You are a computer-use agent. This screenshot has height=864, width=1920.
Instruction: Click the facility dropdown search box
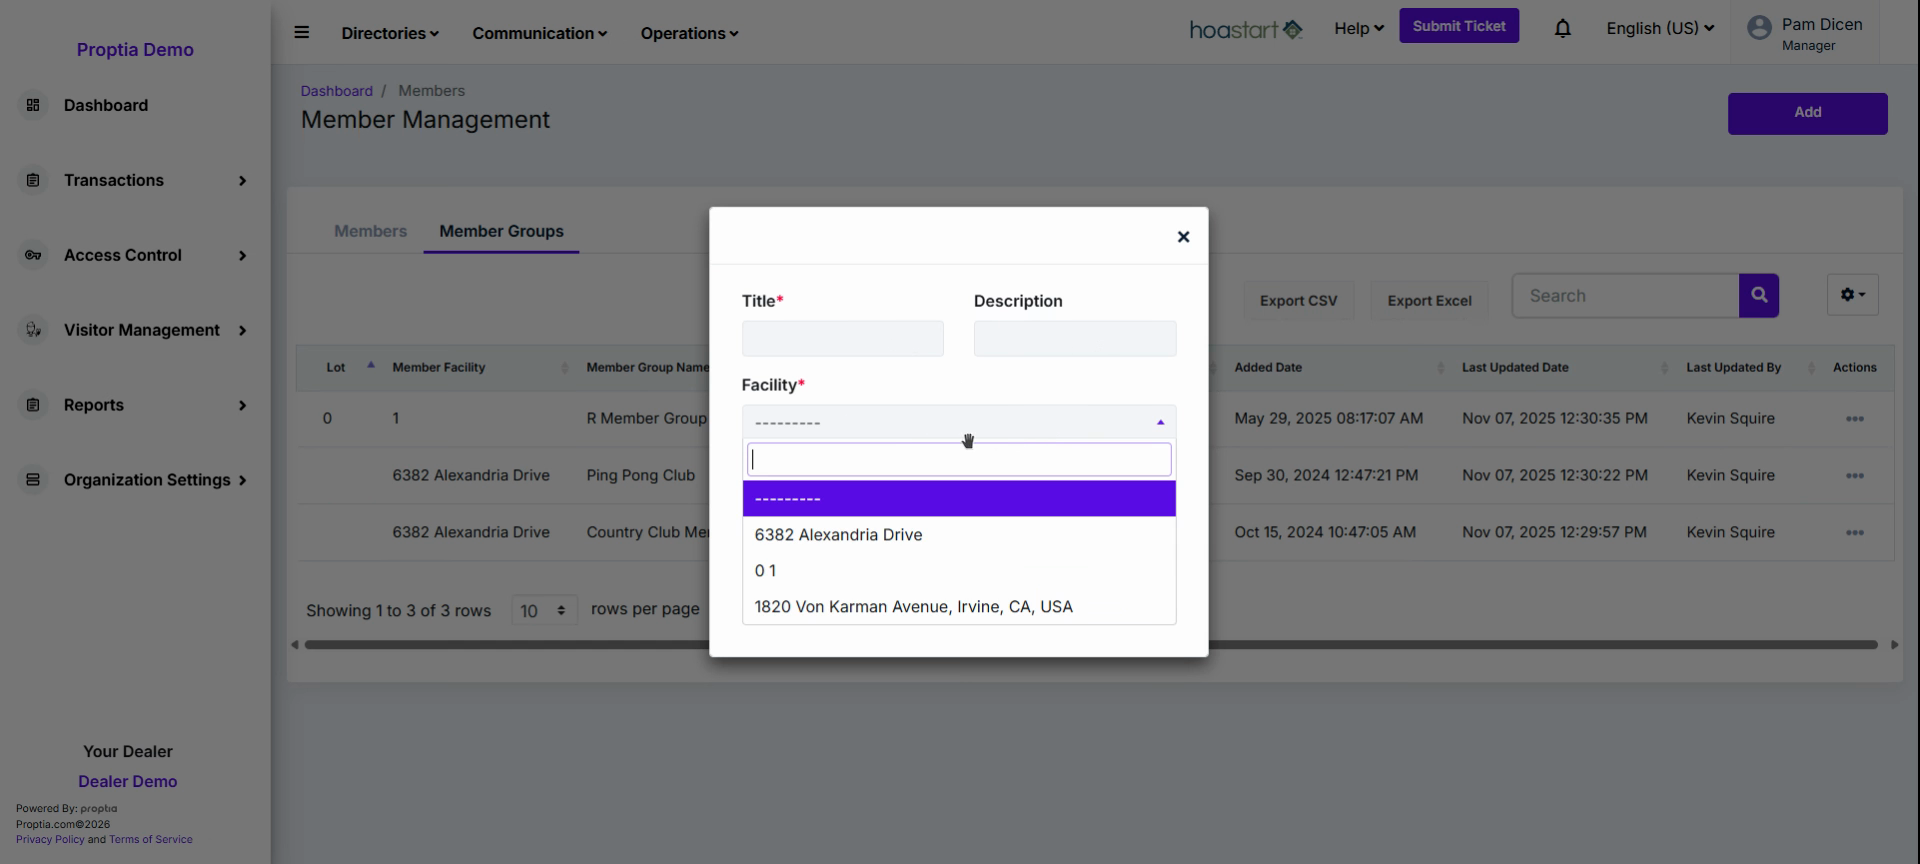click(x=958, y=460)
